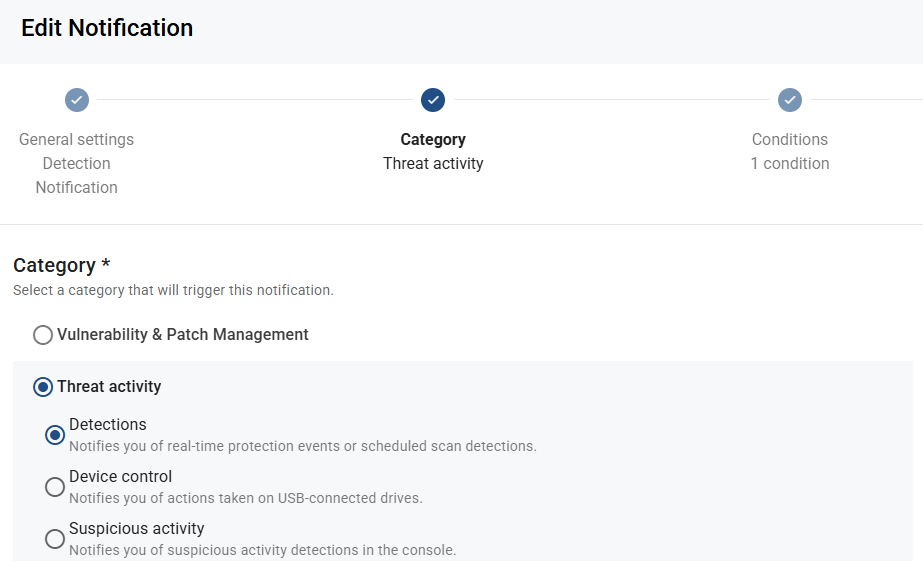The width and height of the screenshot is (923, 567).
Task: Choose the Suspicious activity radio option
Action: tap(55, 539)
